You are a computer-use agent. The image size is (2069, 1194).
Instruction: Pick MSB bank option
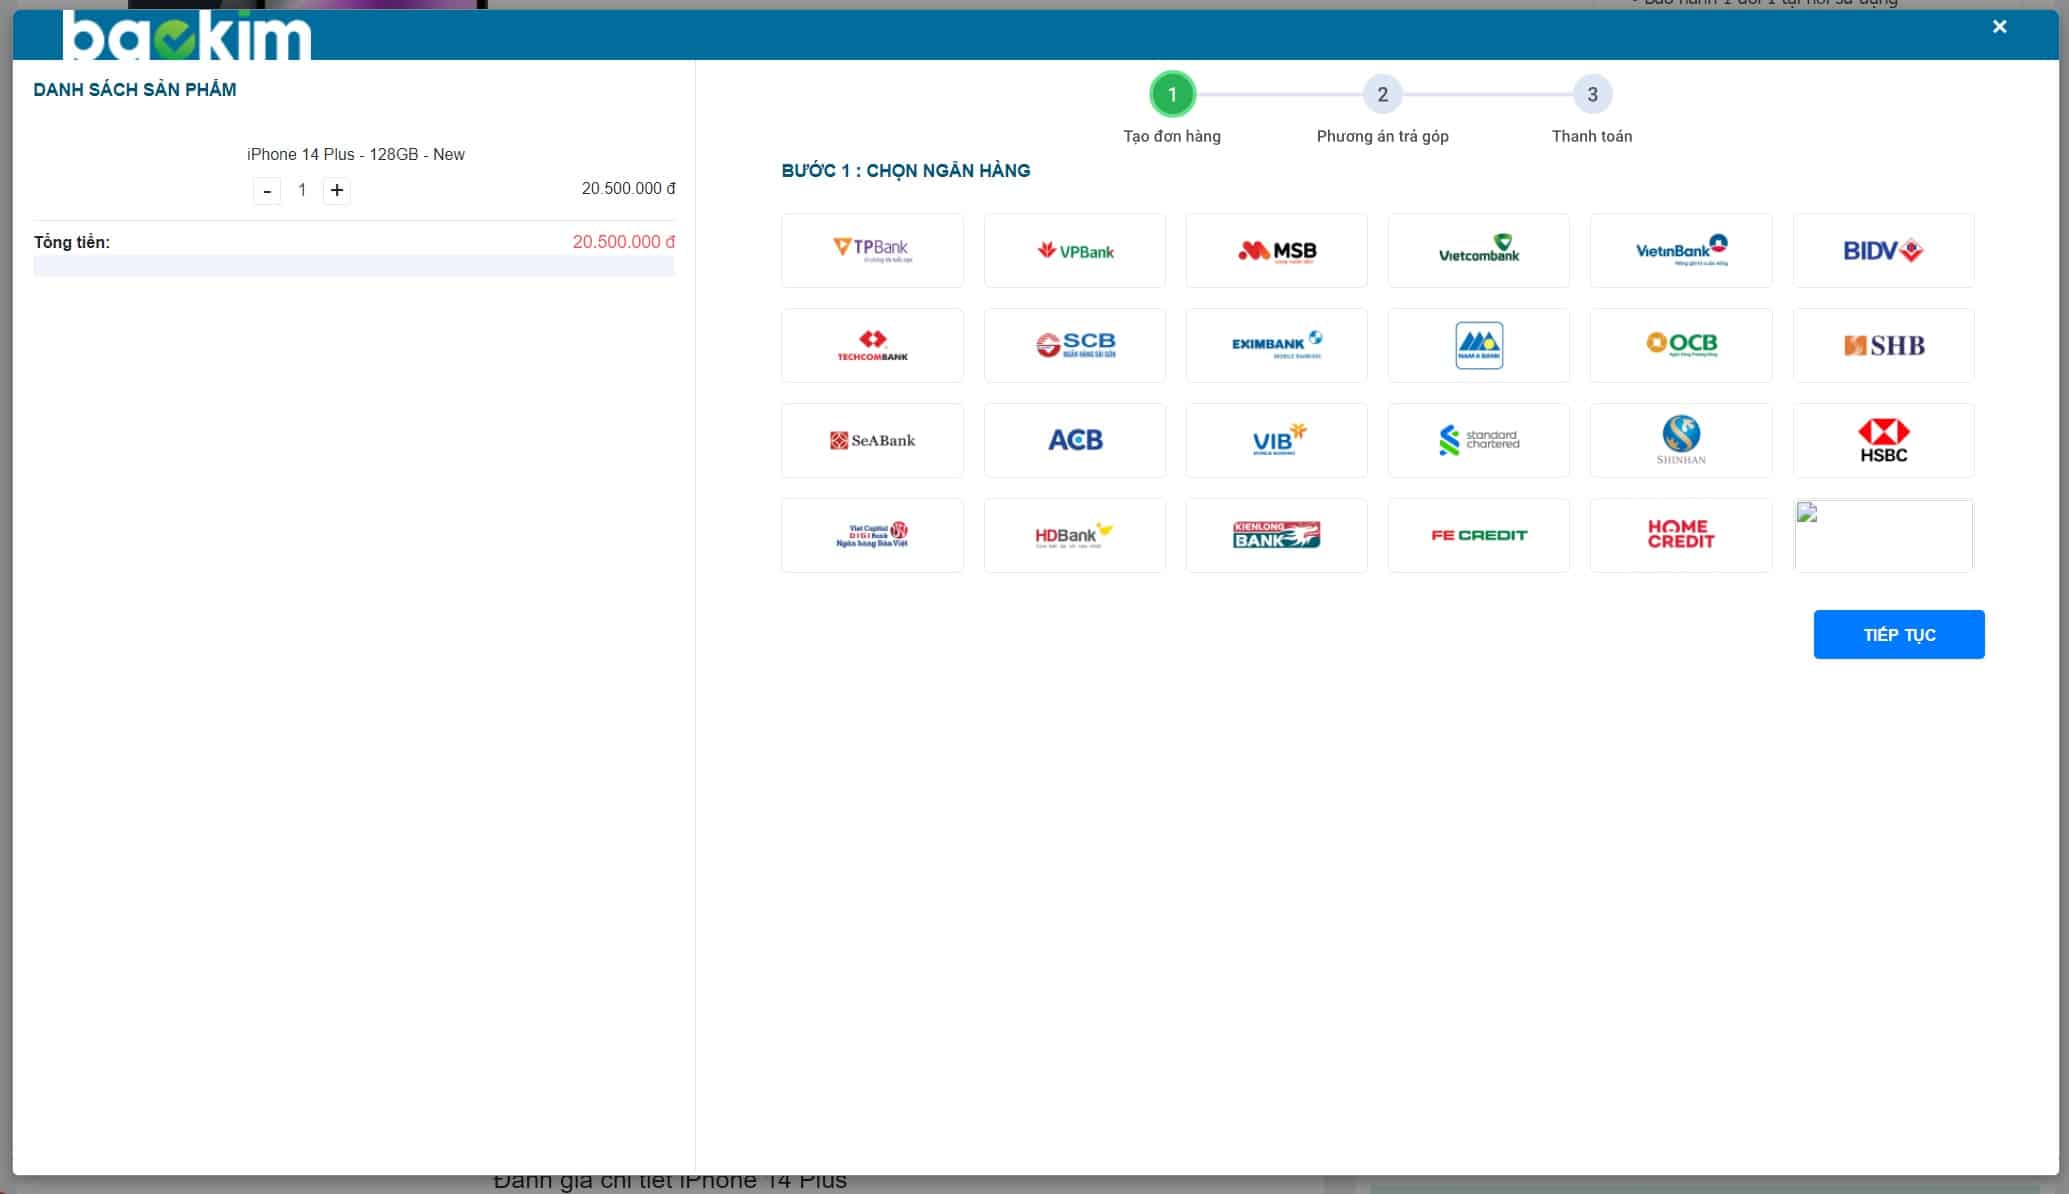[x=1276, y=250]
